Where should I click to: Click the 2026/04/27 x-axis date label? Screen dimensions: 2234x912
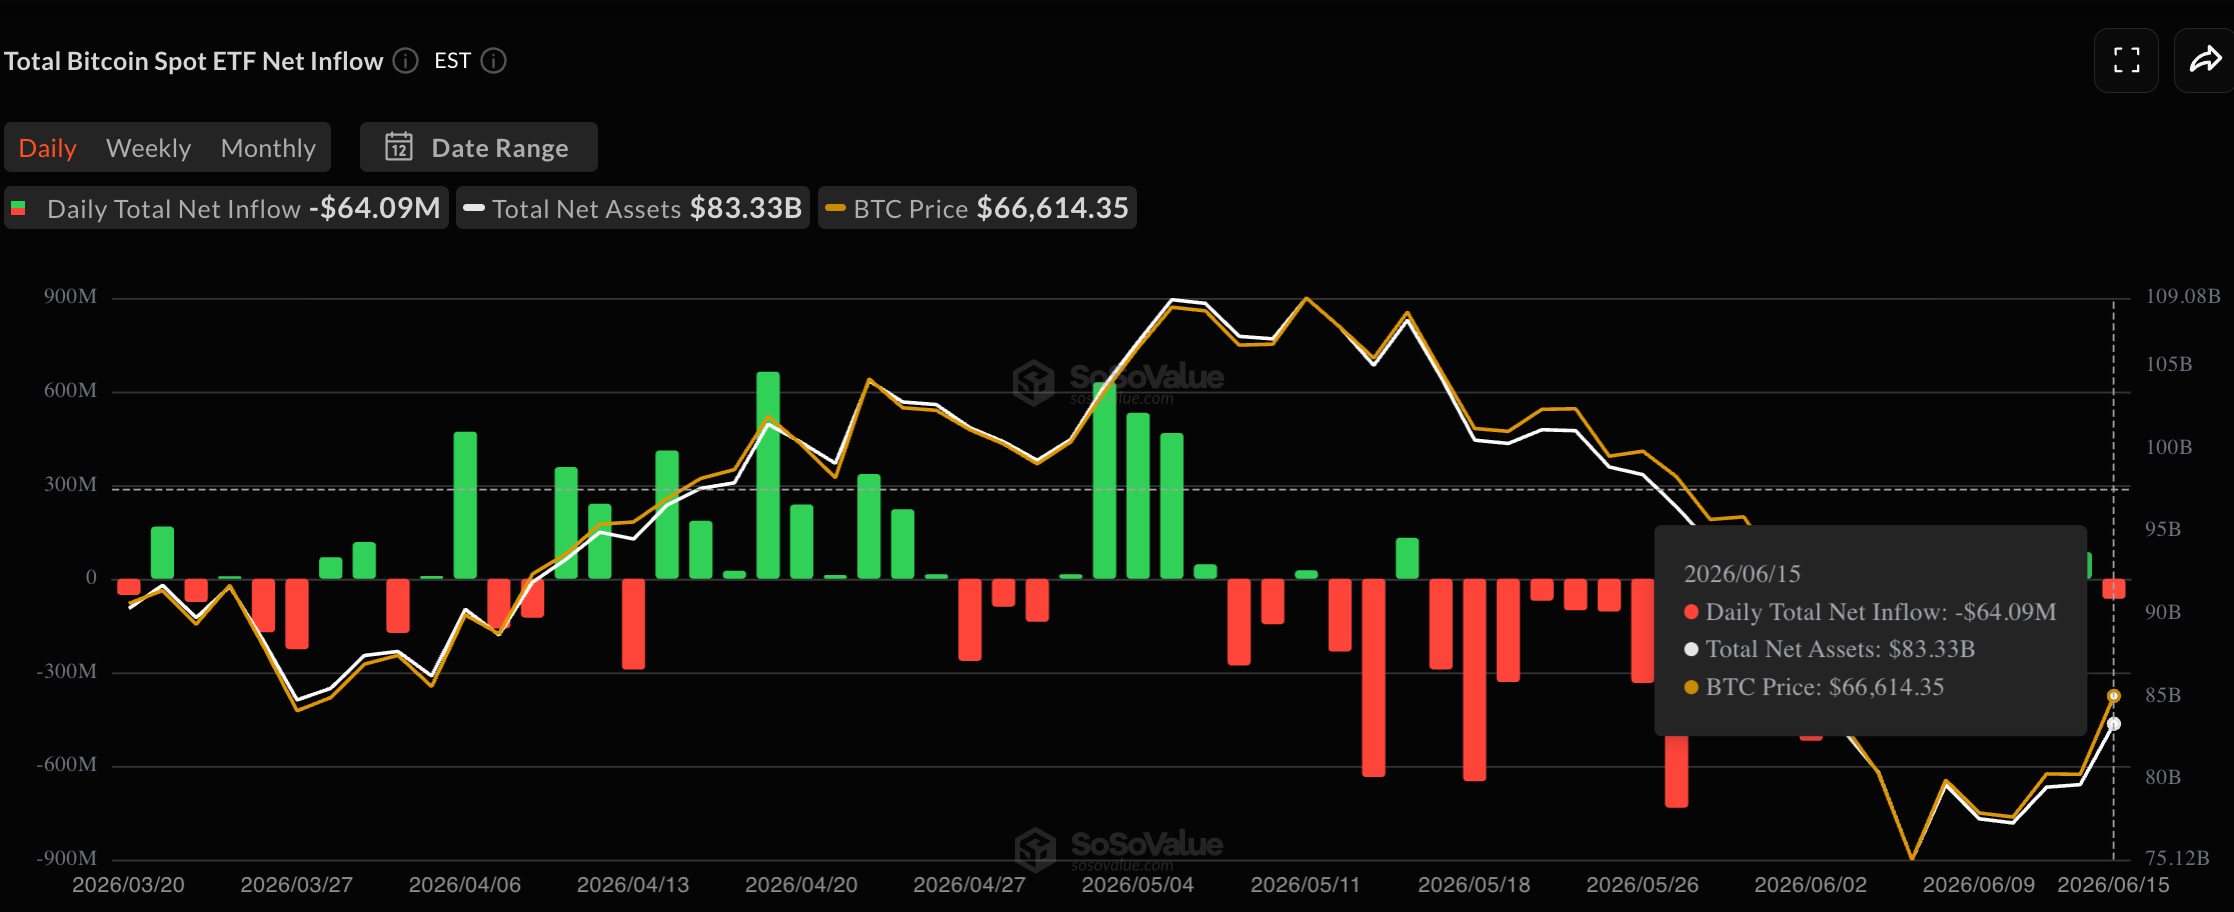tap(969, 885)
